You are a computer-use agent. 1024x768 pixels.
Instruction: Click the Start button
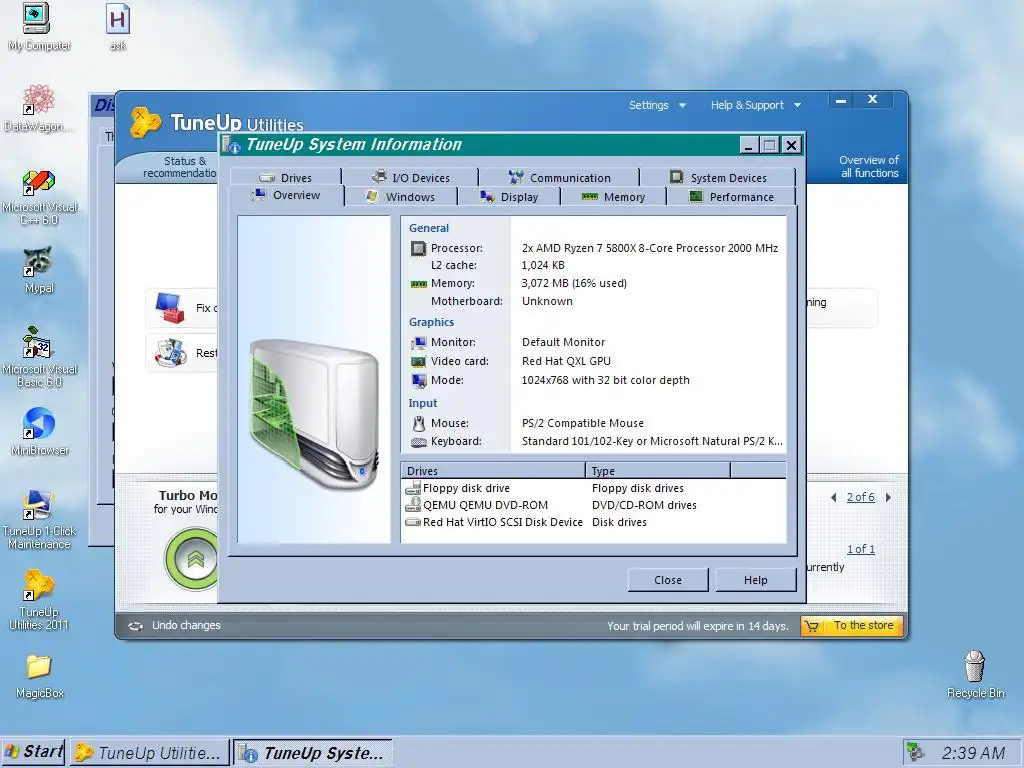(x=33, y=752)
